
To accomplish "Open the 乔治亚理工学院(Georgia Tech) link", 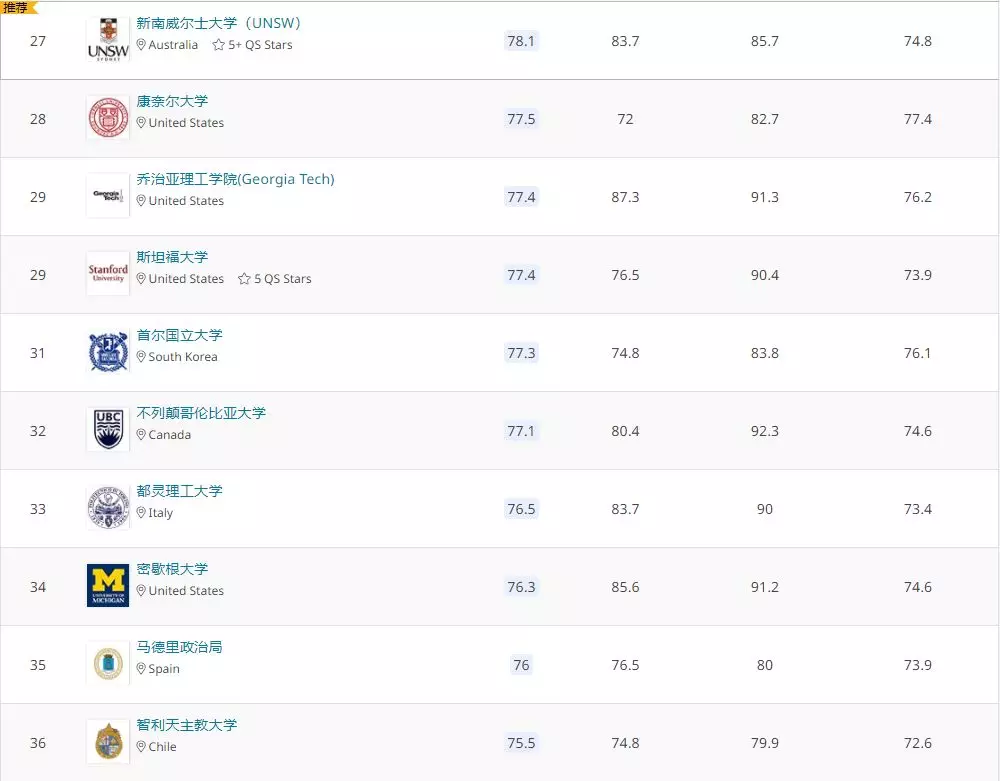I will pos(235,179).
